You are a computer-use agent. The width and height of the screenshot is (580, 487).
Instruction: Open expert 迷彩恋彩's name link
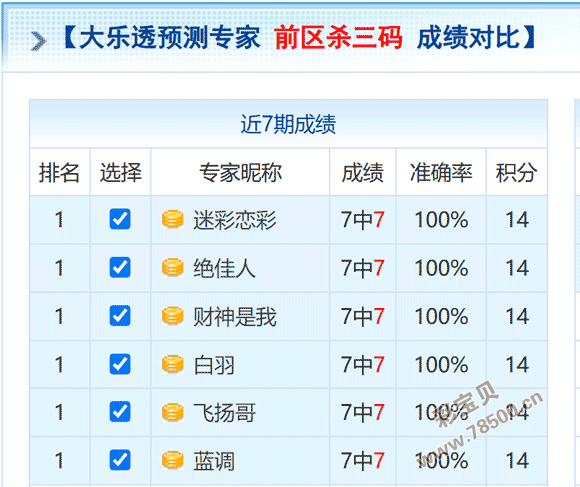click(x=235, y=220)
